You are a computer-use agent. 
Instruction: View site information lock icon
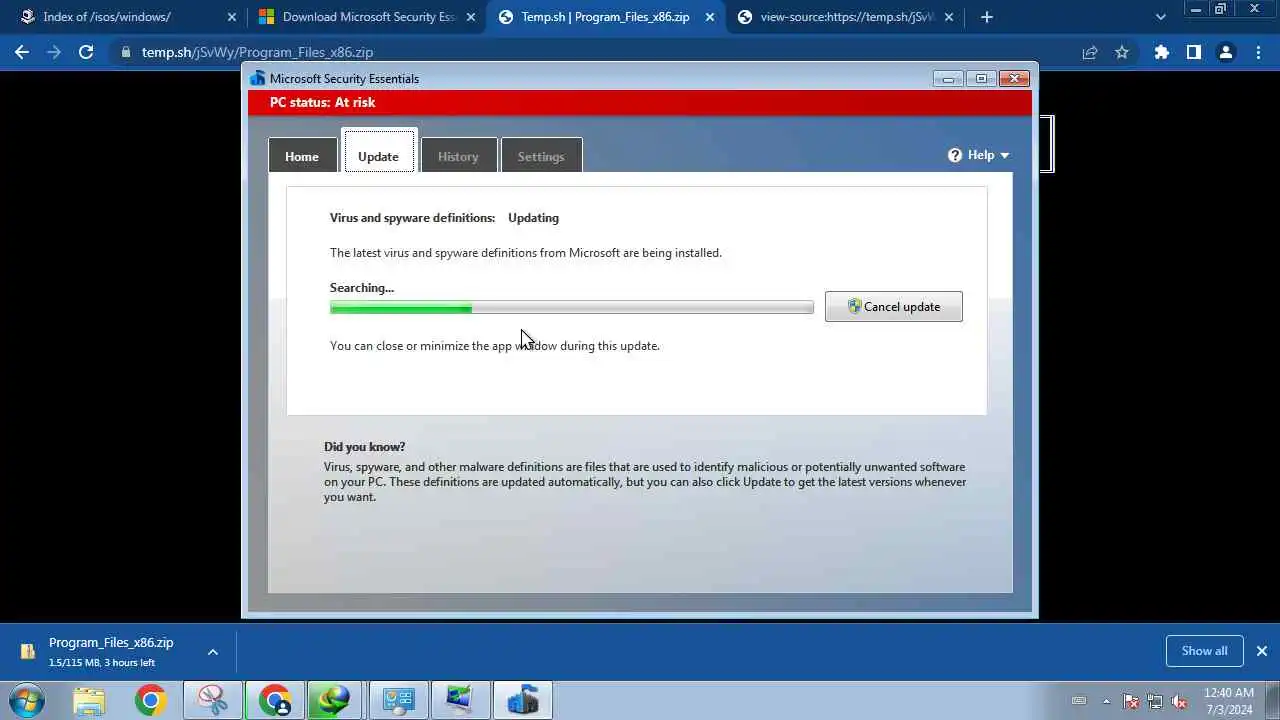coord(125,52)
